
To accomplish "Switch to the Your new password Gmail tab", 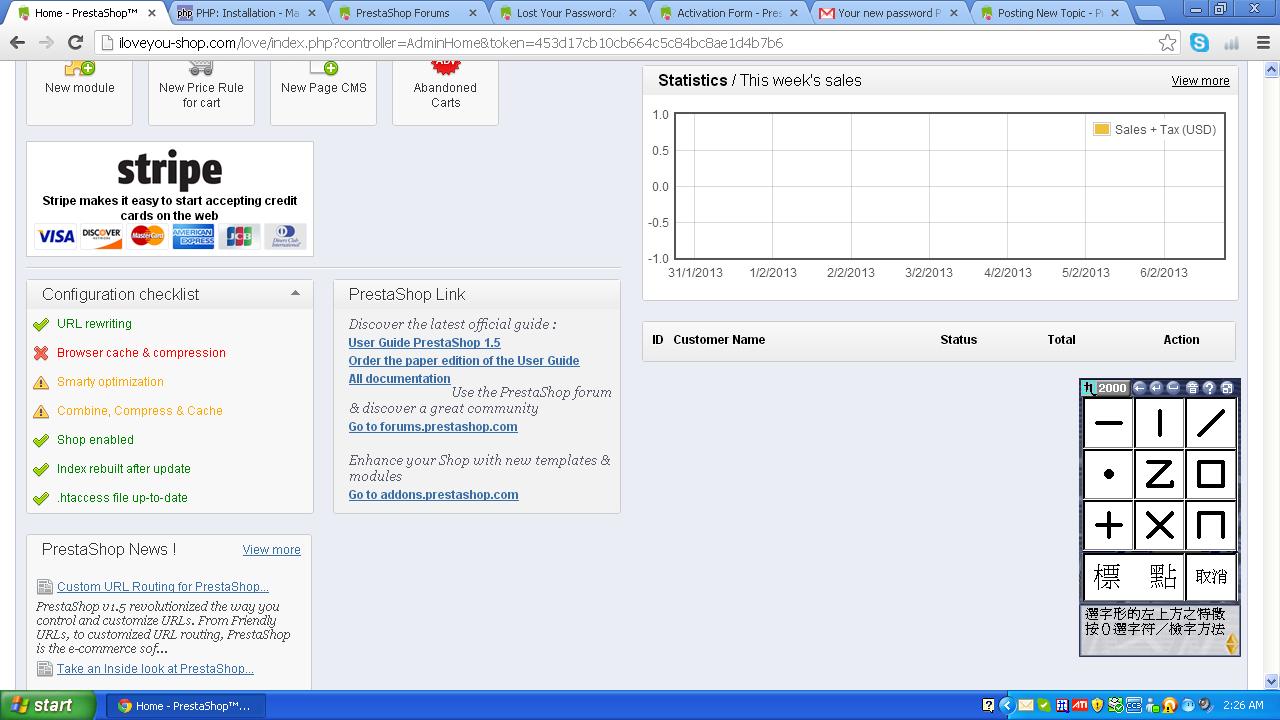I will point(887,13).
